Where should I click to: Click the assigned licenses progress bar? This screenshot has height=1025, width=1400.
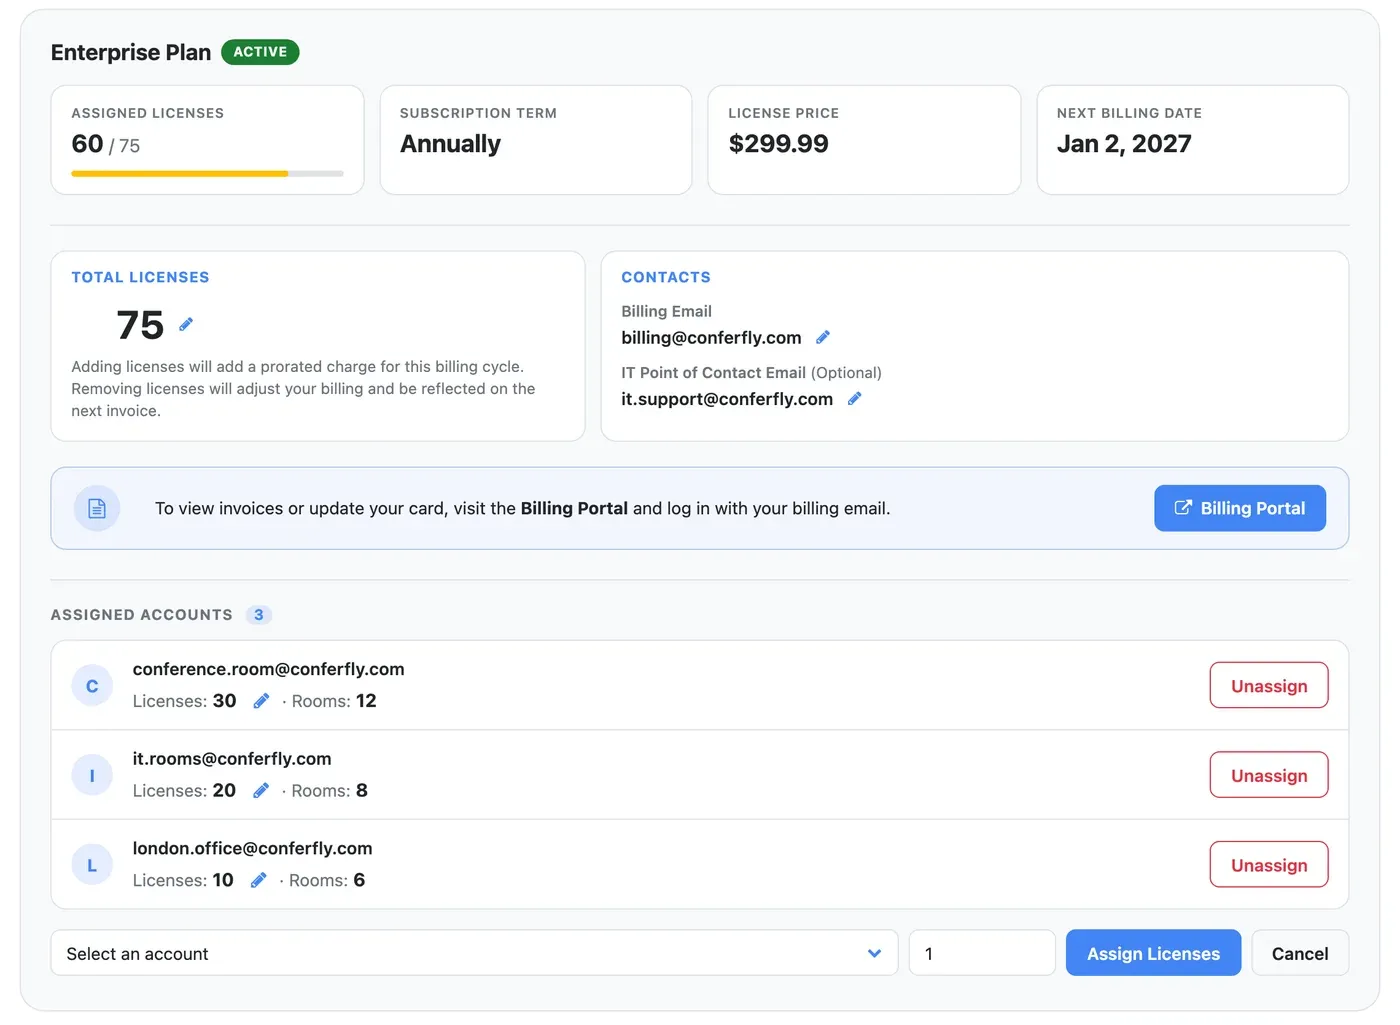click(207, 174)
